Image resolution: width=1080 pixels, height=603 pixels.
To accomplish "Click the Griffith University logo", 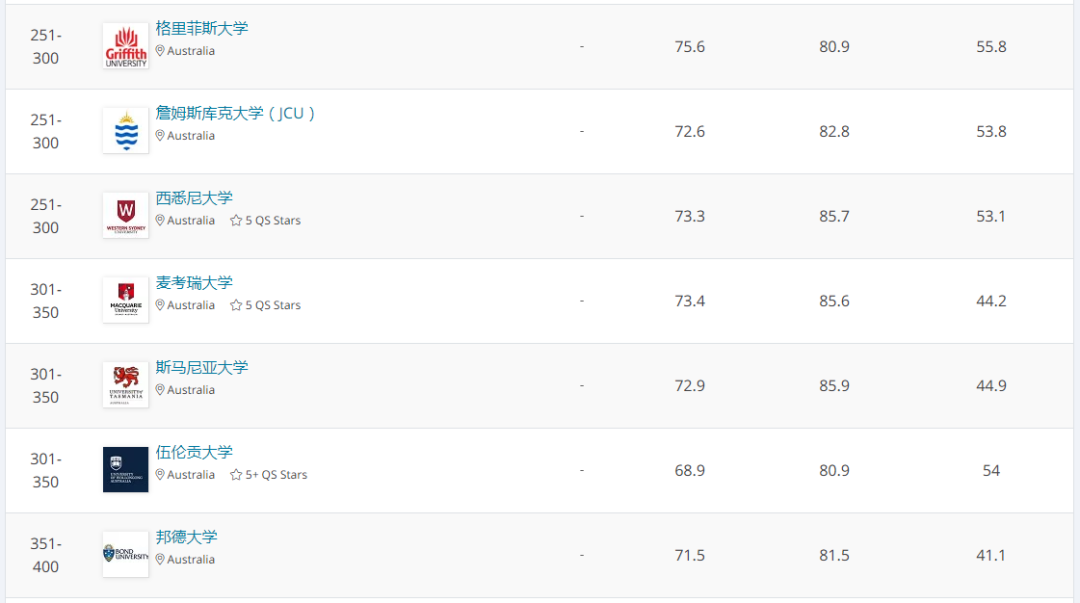I will pyautogui.click(x=125, y=46).
